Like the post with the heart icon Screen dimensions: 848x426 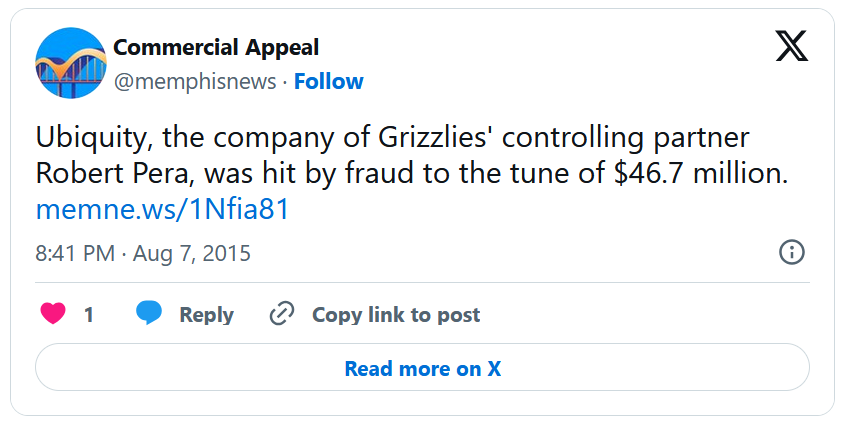53,314
